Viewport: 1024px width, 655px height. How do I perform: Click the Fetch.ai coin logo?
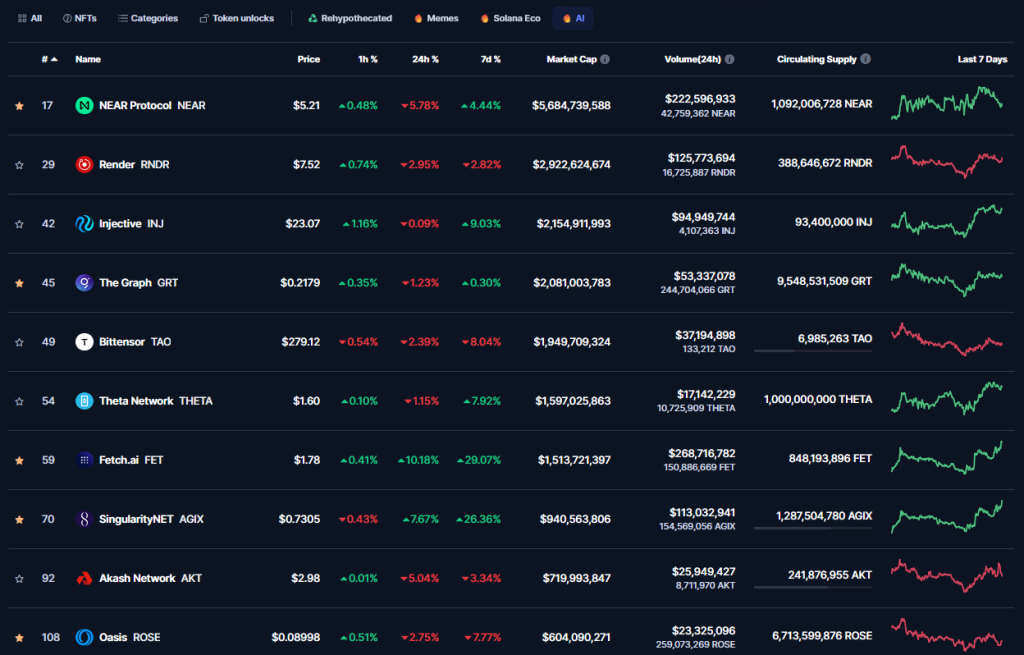(x=84, y=460)
